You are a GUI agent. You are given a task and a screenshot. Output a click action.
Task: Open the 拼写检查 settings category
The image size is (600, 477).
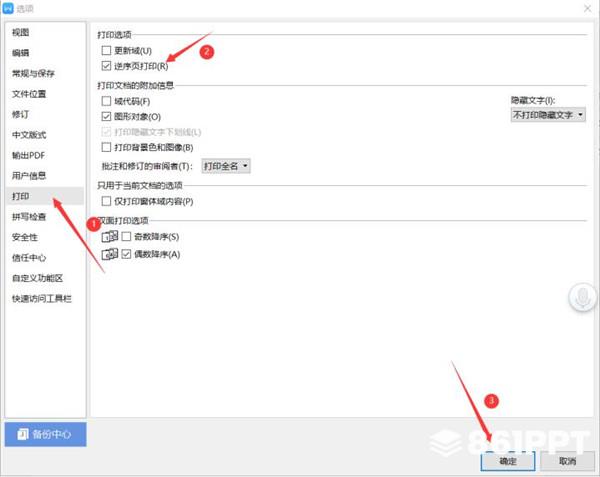[x=29, y=217]
